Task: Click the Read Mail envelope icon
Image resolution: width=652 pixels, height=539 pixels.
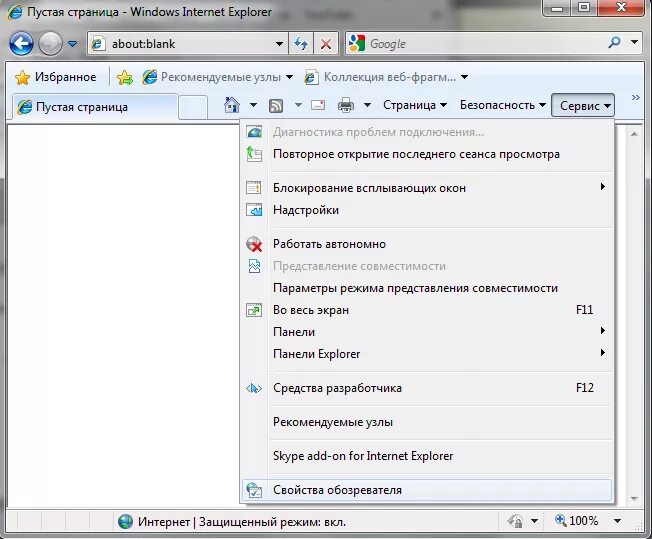Action: pos(318,105)
